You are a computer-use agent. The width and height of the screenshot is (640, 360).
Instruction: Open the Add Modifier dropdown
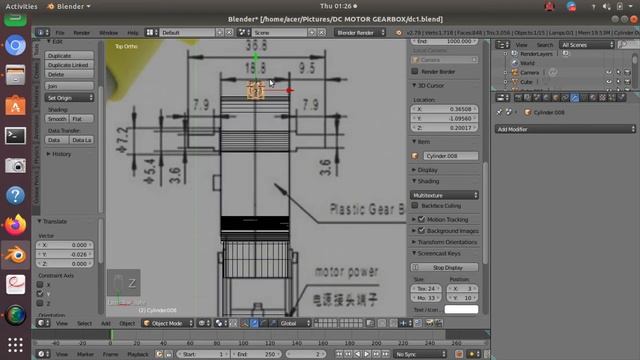(x=565, y=129)
